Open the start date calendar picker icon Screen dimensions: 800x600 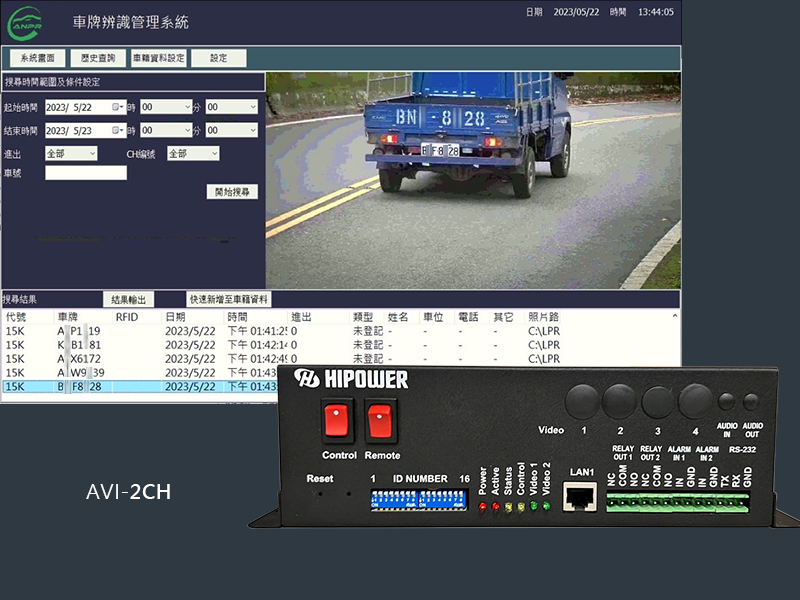[x=117, y=107]
